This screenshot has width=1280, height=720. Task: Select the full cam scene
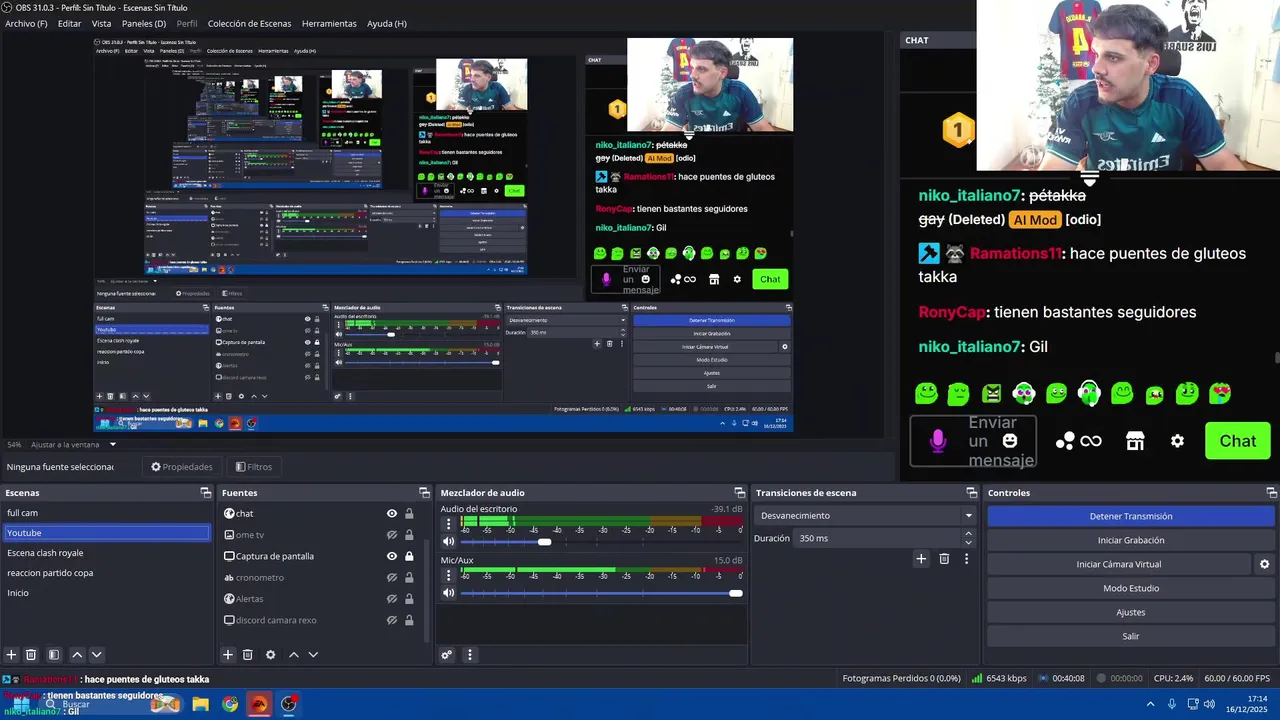click(x=105, y=513)
